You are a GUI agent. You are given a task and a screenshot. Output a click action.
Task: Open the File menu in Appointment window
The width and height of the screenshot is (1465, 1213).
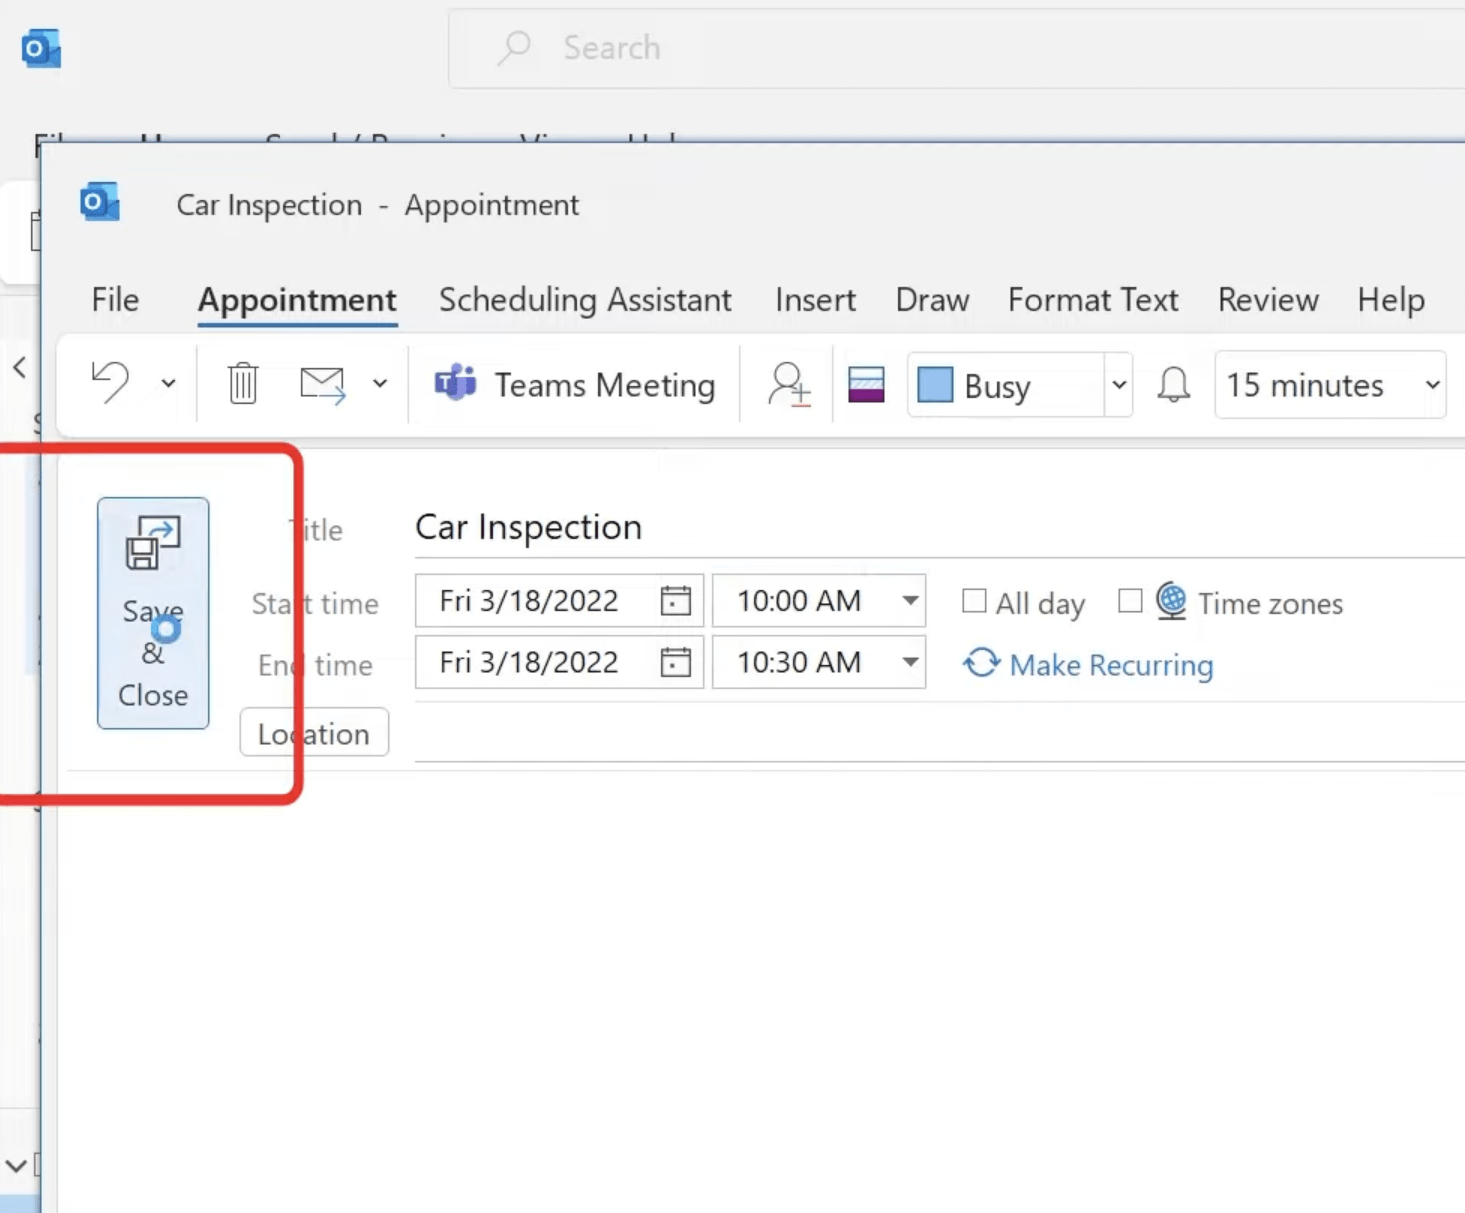click(115, 300)
